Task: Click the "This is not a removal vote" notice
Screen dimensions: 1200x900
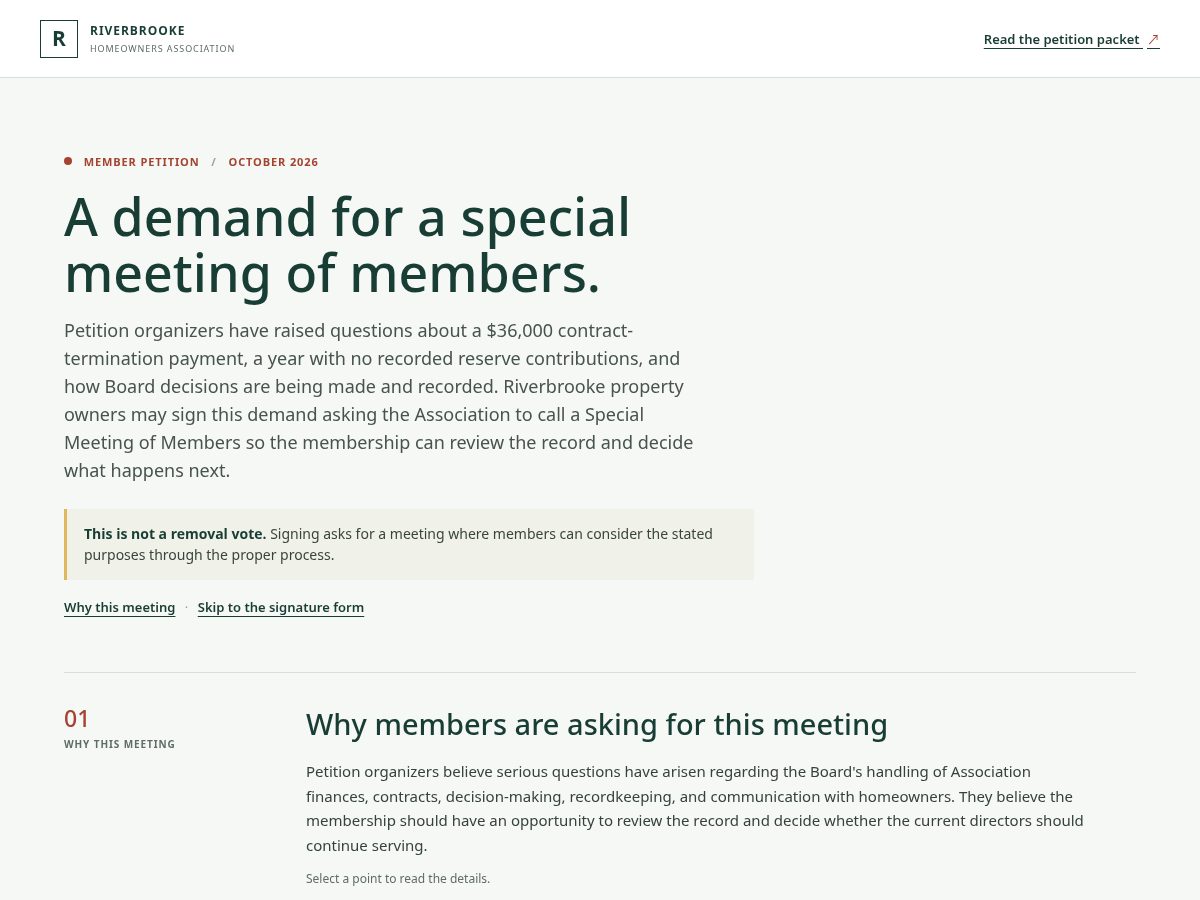Action: [409, 544]
